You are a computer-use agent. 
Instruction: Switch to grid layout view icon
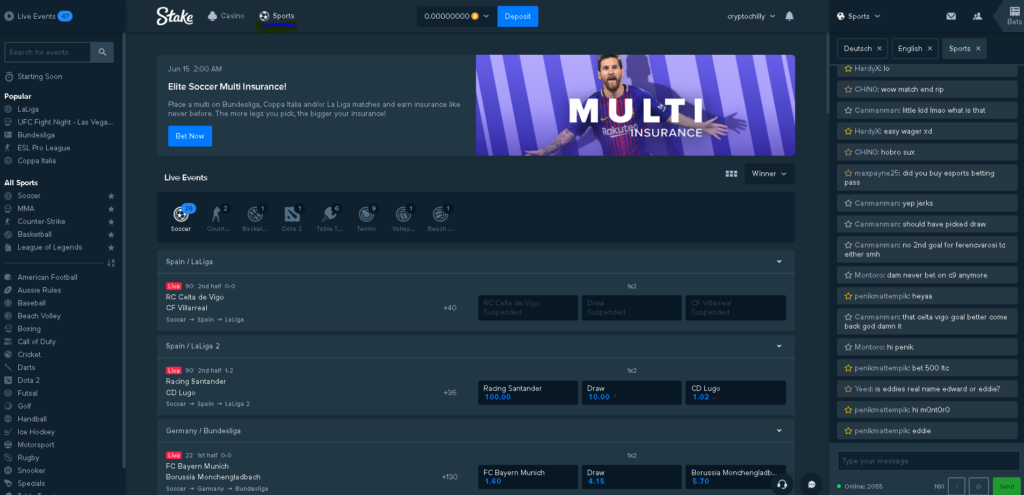click(731, 174)
